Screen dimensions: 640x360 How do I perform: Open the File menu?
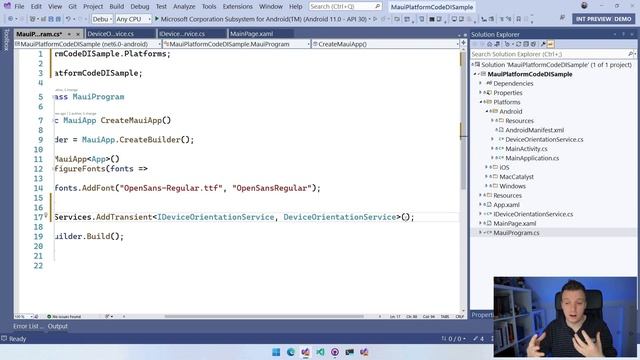click(x=19, y=7)
